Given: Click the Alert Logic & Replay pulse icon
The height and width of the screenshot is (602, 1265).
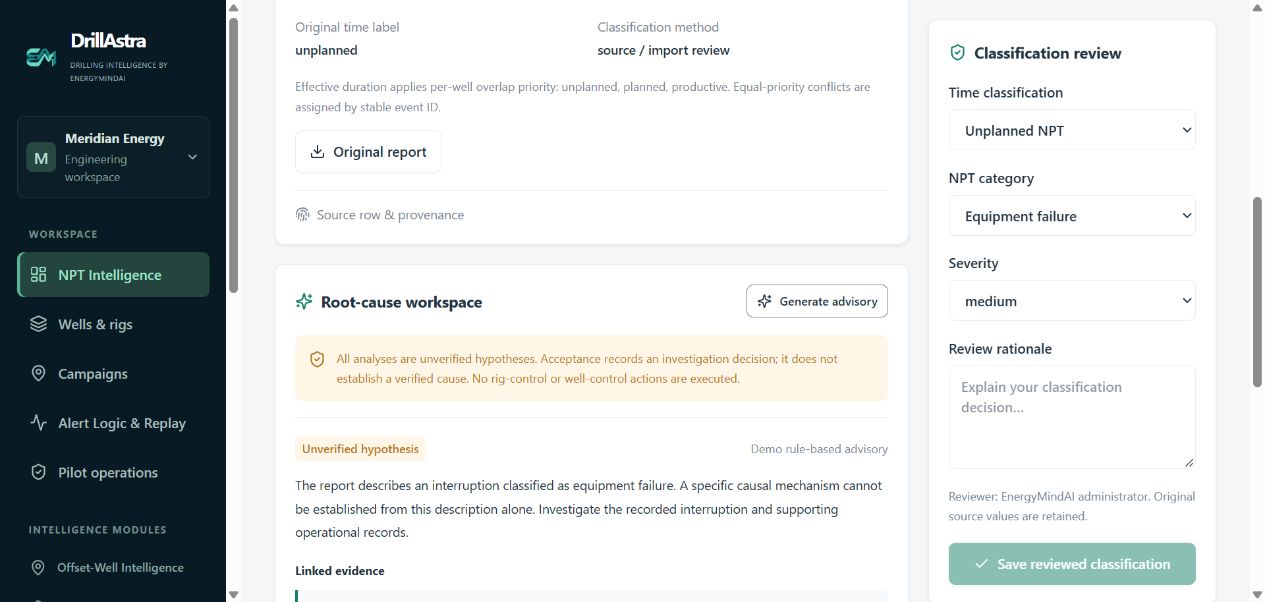Looking at the screenshot, I should coord(39,423).
